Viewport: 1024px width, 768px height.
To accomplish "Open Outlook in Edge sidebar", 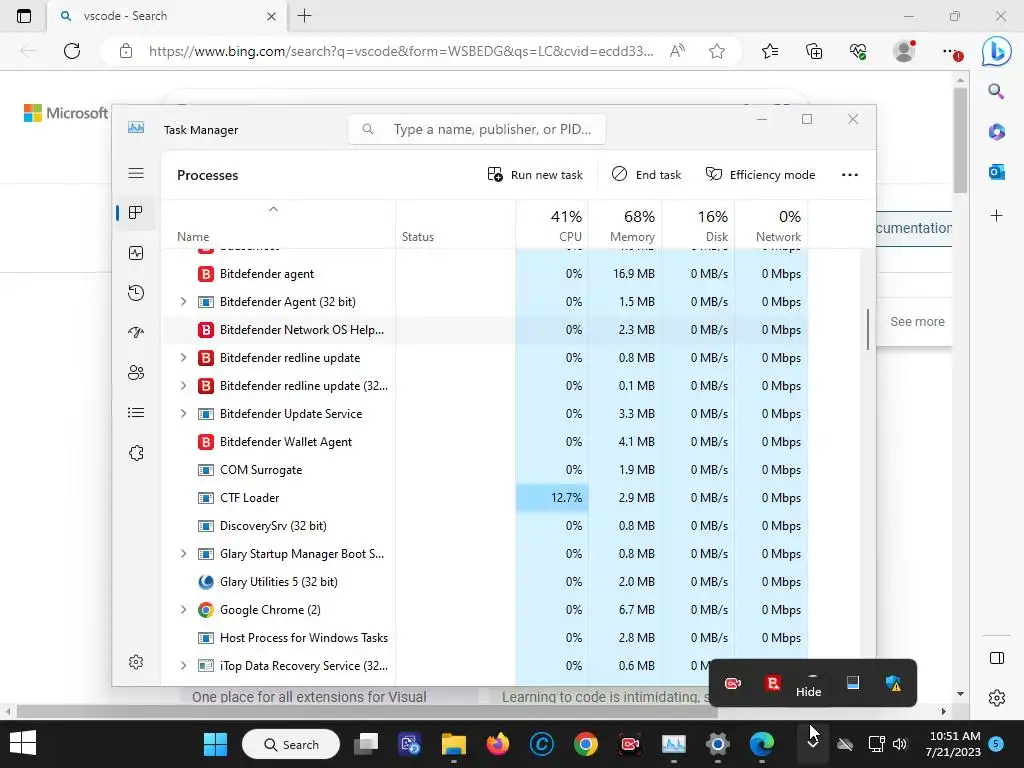I will (996, 172).
